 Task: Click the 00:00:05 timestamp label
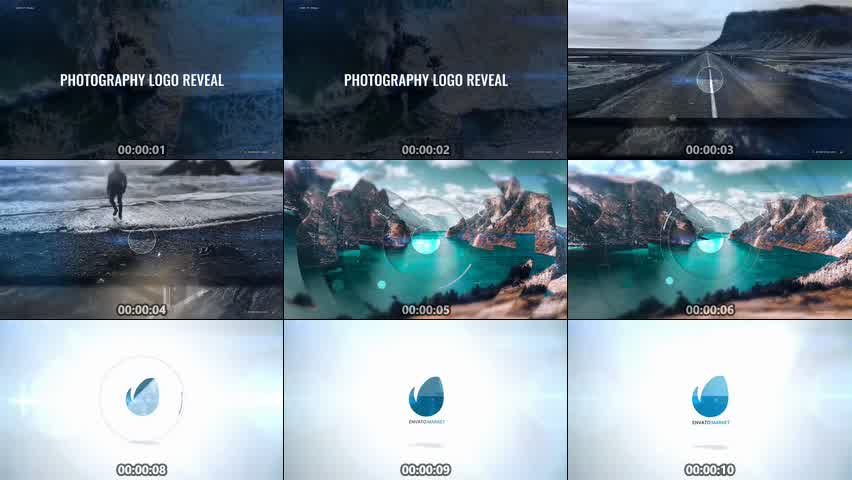click(425, 310)
